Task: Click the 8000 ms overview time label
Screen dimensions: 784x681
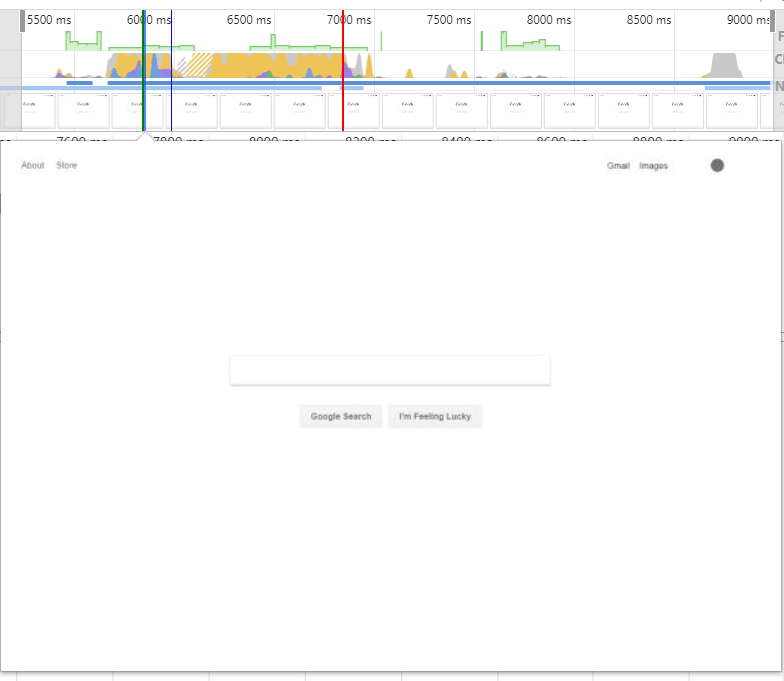Action: coord(549,20)
